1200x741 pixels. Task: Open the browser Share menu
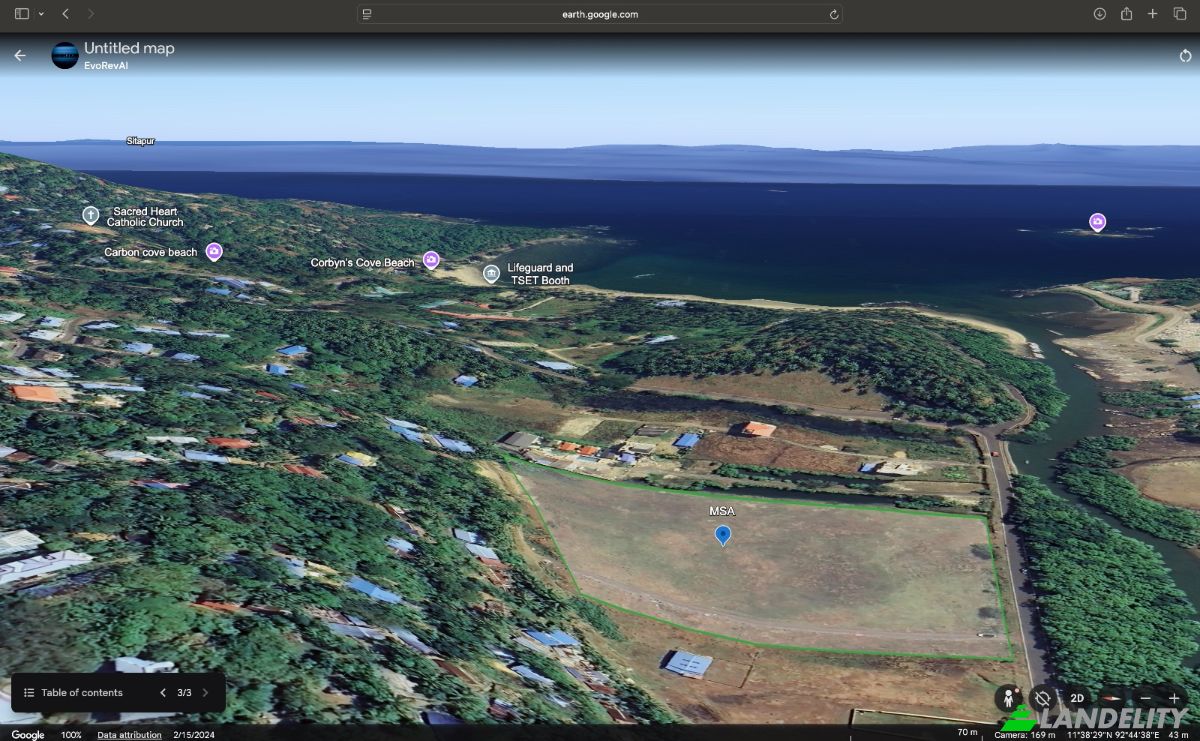(x=1126, y=14)
